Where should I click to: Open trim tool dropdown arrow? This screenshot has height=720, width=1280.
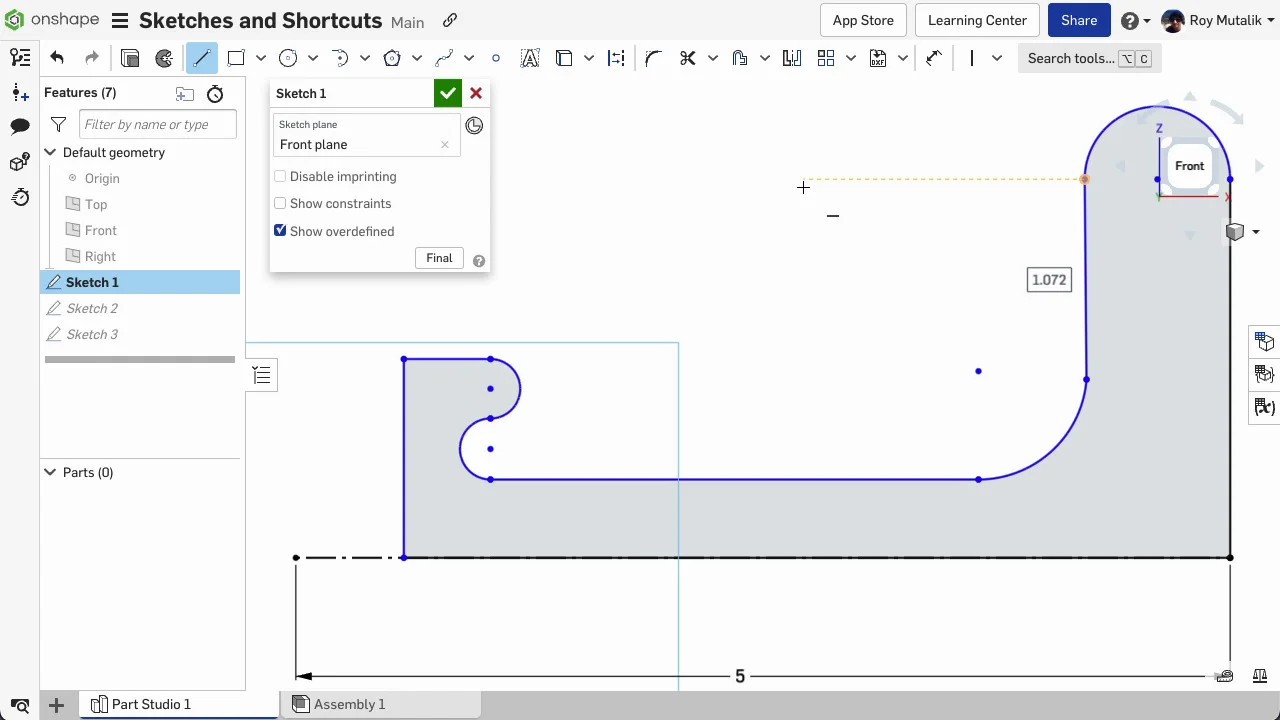(x=712, y=58)
